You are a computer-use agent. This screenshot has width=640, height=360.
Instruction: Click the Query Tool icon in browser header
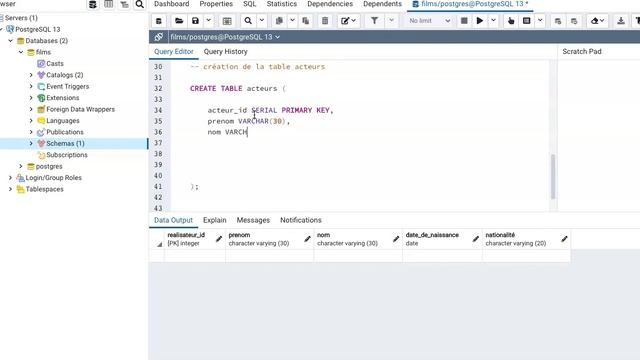pyautogui.click(x=93, y=4)
